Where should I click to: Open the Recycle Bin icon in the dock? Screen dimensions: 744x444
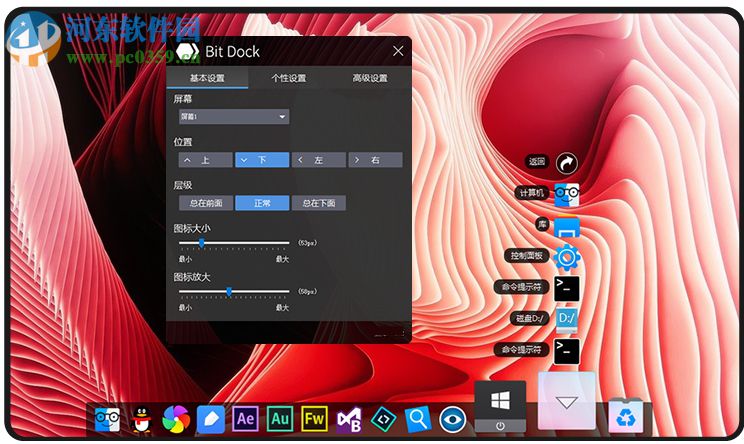(626, 416)
